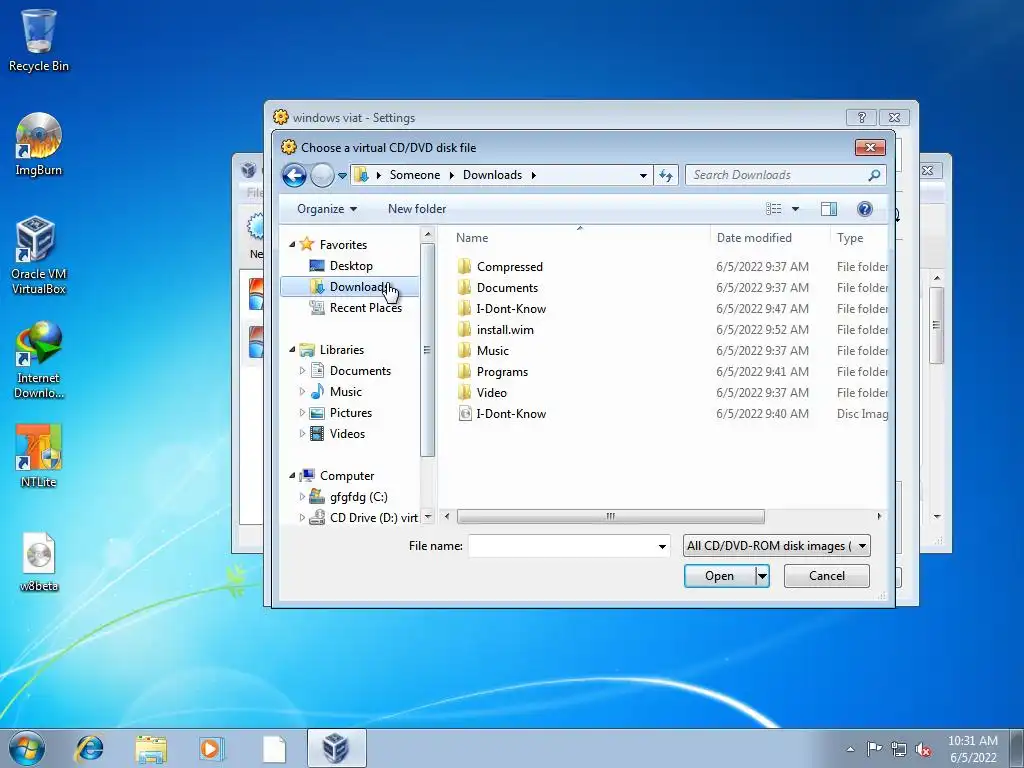
Task: Open the view options dropdown arrow
Action: tap(795, 209)
